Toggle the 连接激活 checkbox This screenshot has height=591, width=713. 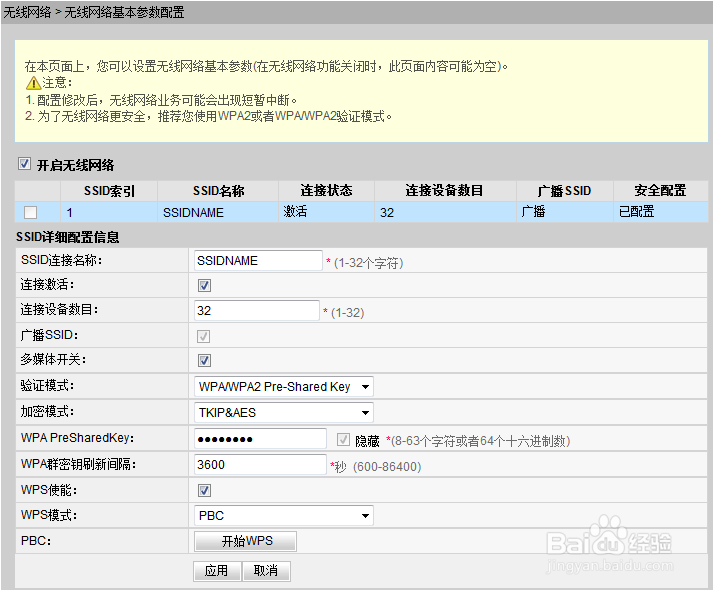pyautogui.click(x=204, y=285)
